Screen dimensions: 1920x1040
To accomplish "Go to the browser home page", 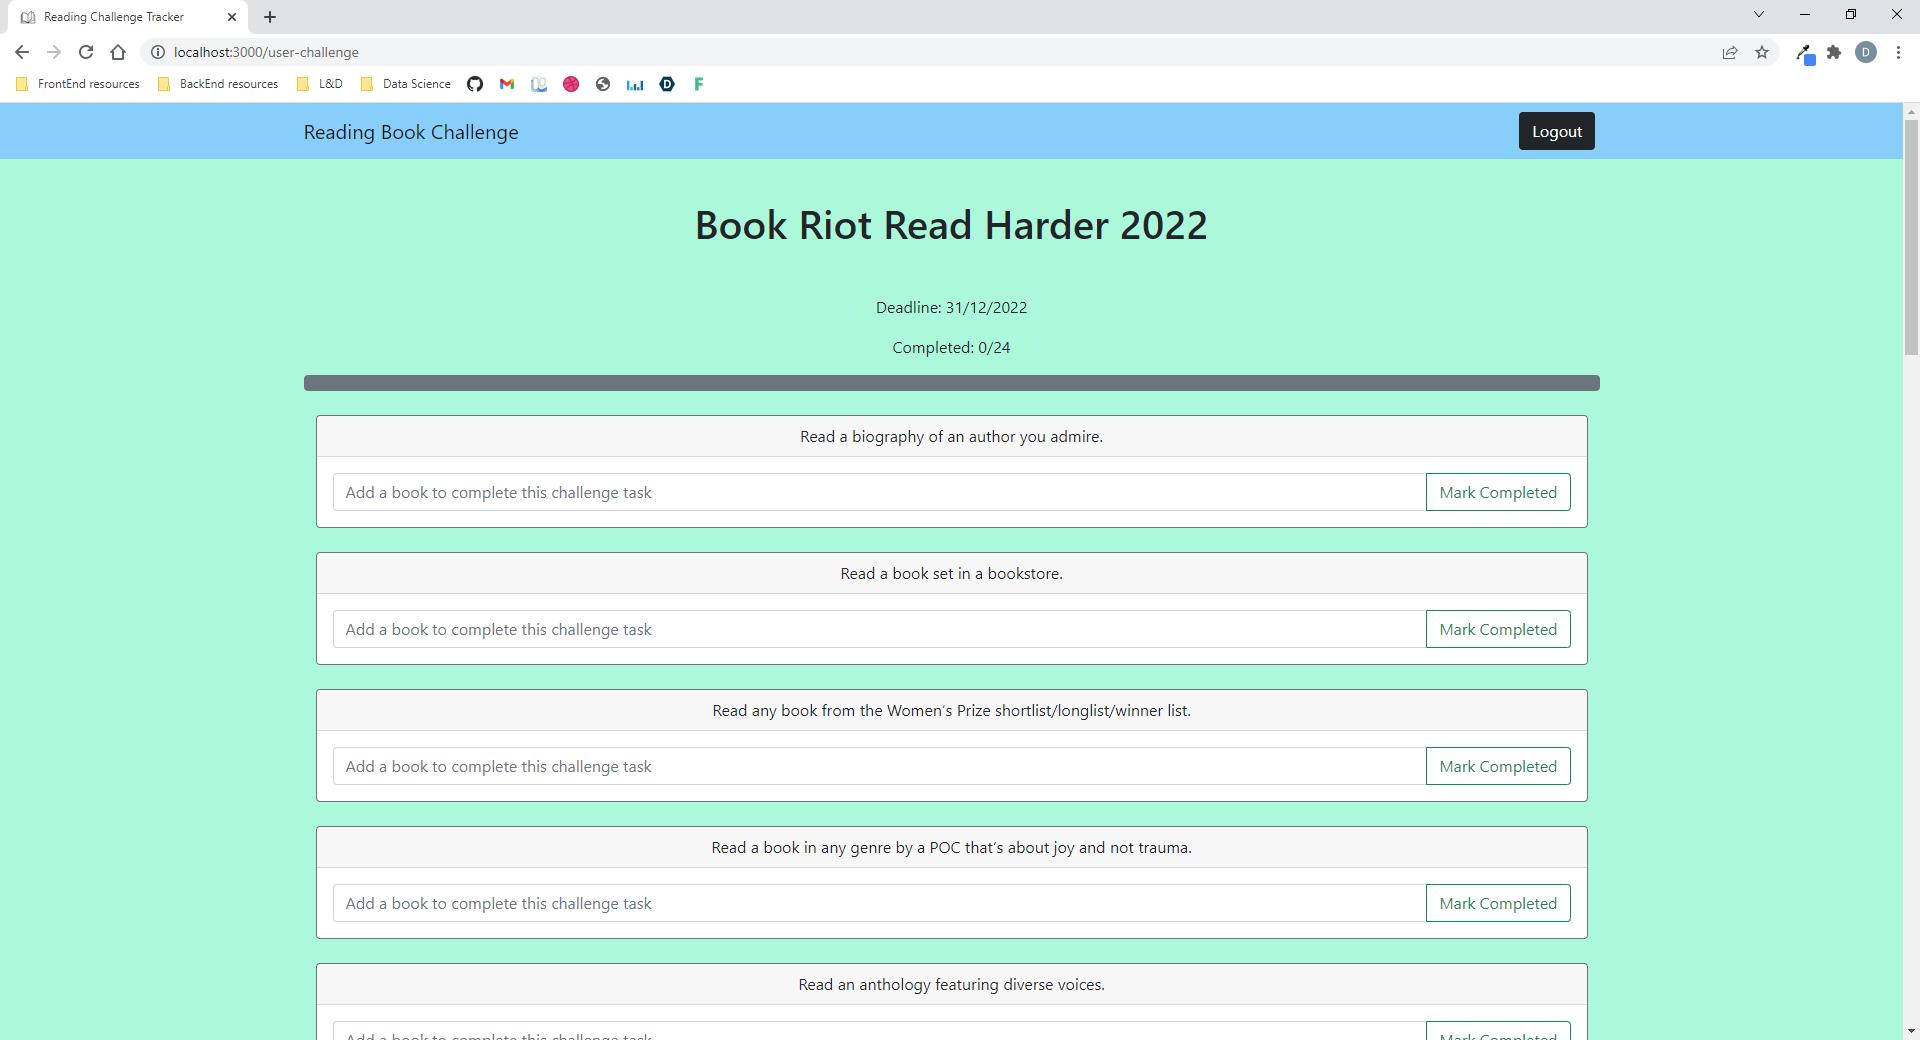I will (x=118, y=52).
